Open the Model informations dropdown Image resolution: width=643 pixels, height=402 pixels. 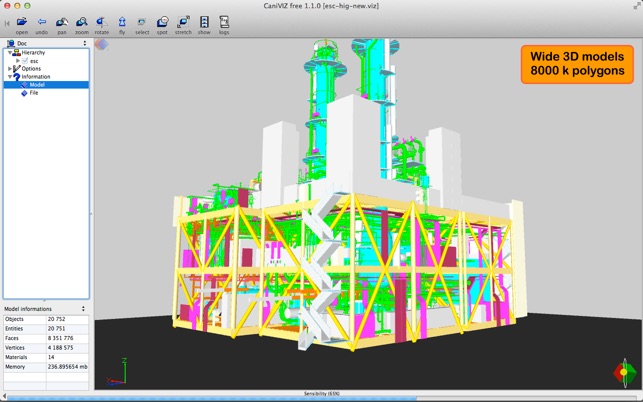click(x=84, y=309)
